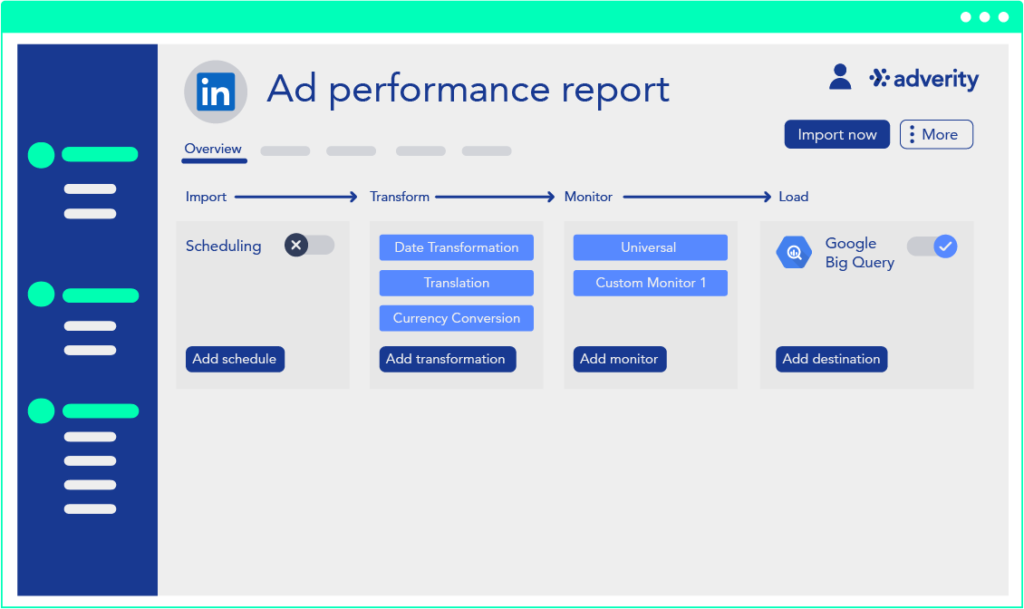The height and width of the screenshot is (609, 1024).
Task: Open the user profile icon
Action: coord(840,77)
